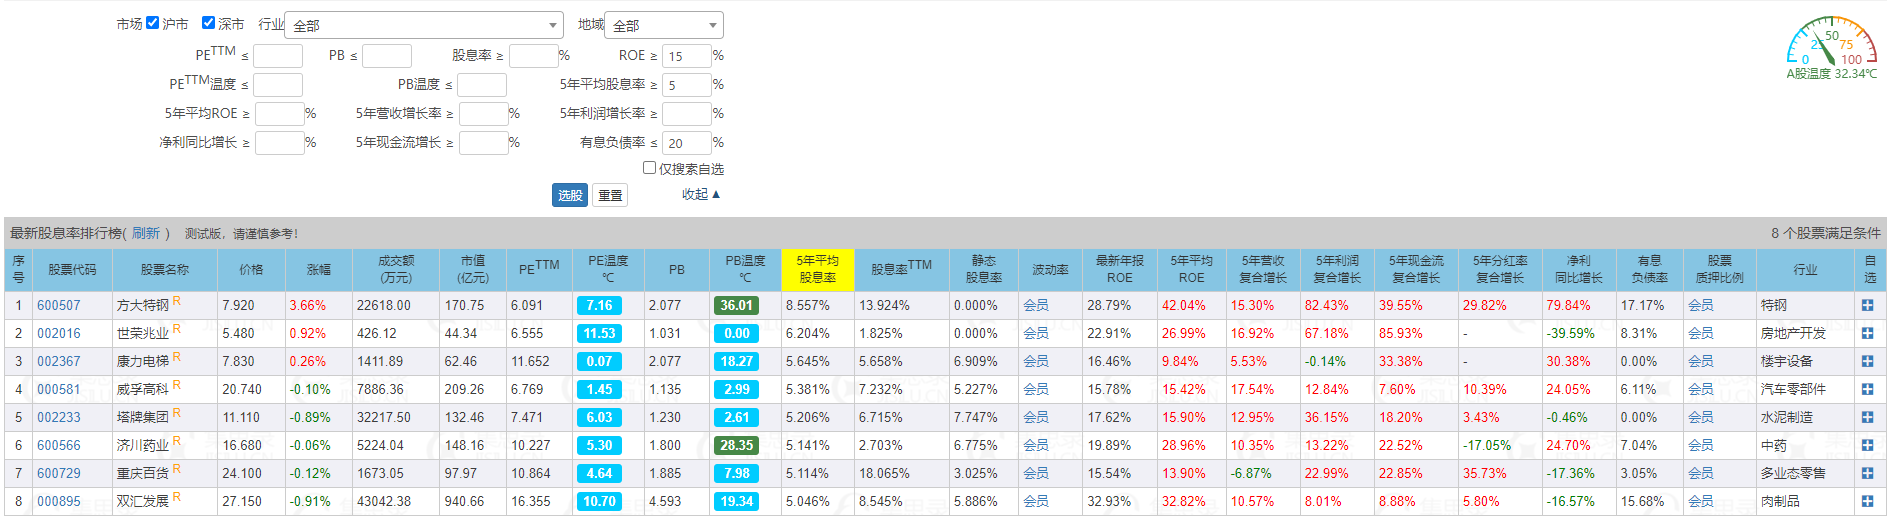This screenshot has width=1887, height=524.
Task: Sort by 最新年报ROE column header
Action: point(1119,269)
